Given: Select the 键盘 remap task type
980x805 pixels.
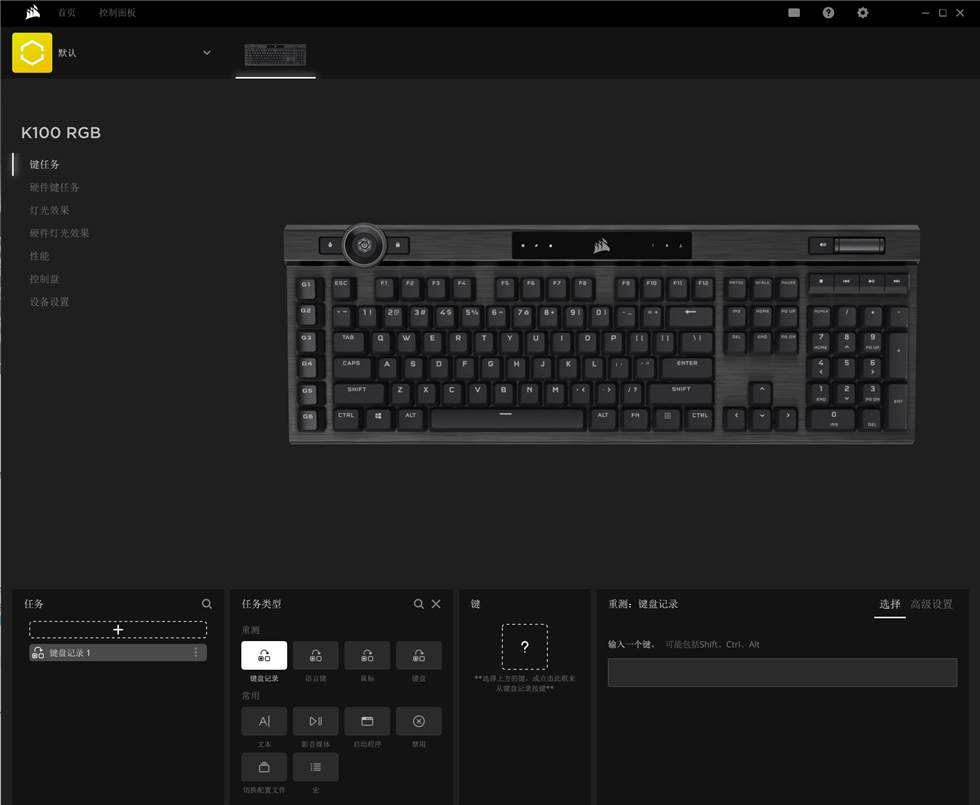Looking at the screenshot, I should click(x=419, y=655).
